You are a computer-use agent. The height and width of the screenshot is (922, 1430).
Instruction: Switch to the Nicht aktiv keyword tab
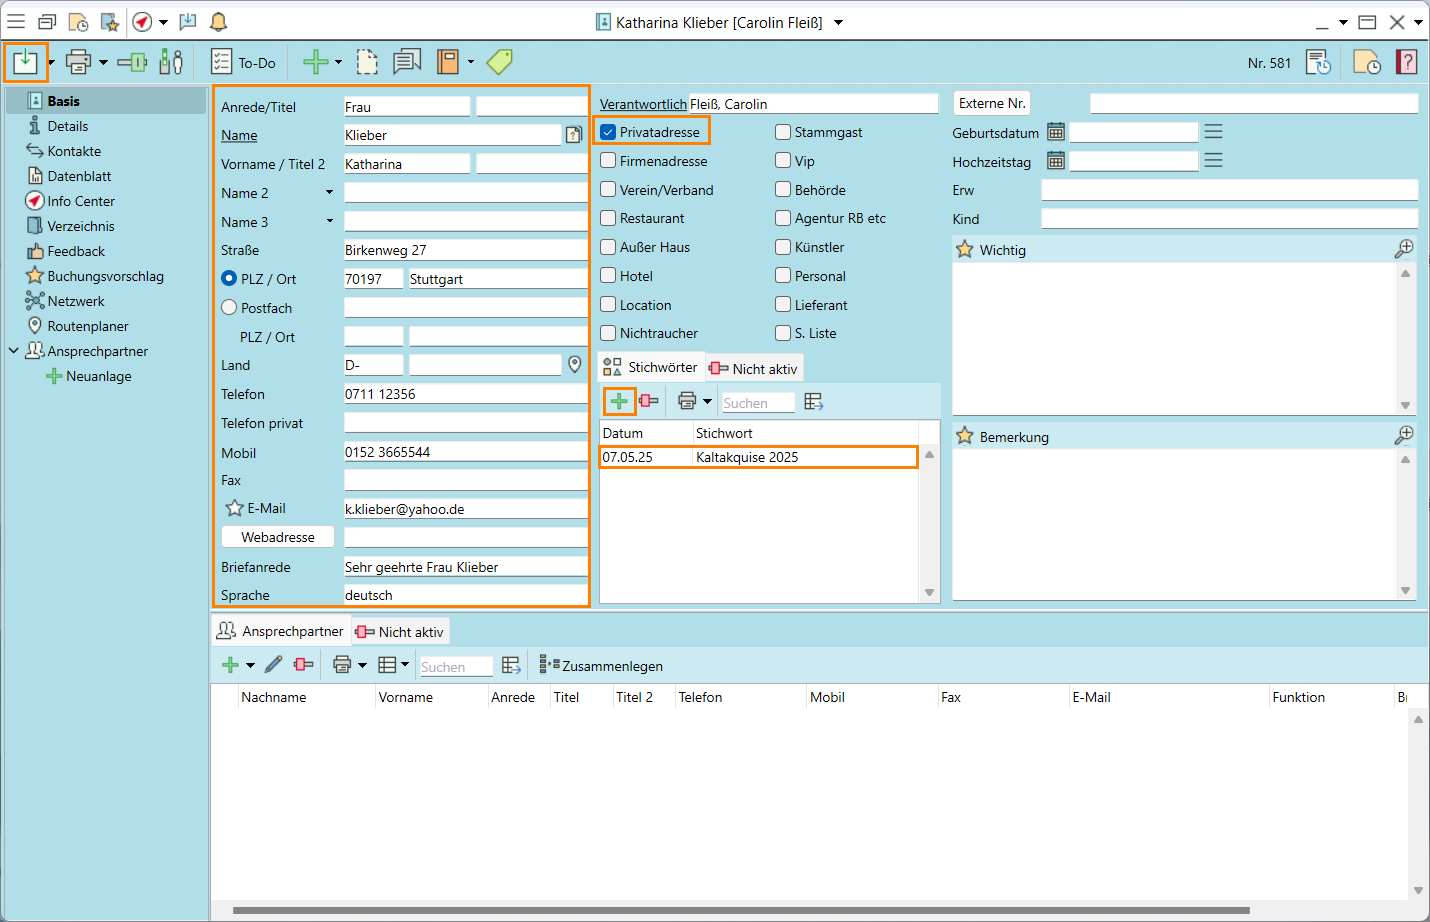pyautogui.click(x=754, y=369)
